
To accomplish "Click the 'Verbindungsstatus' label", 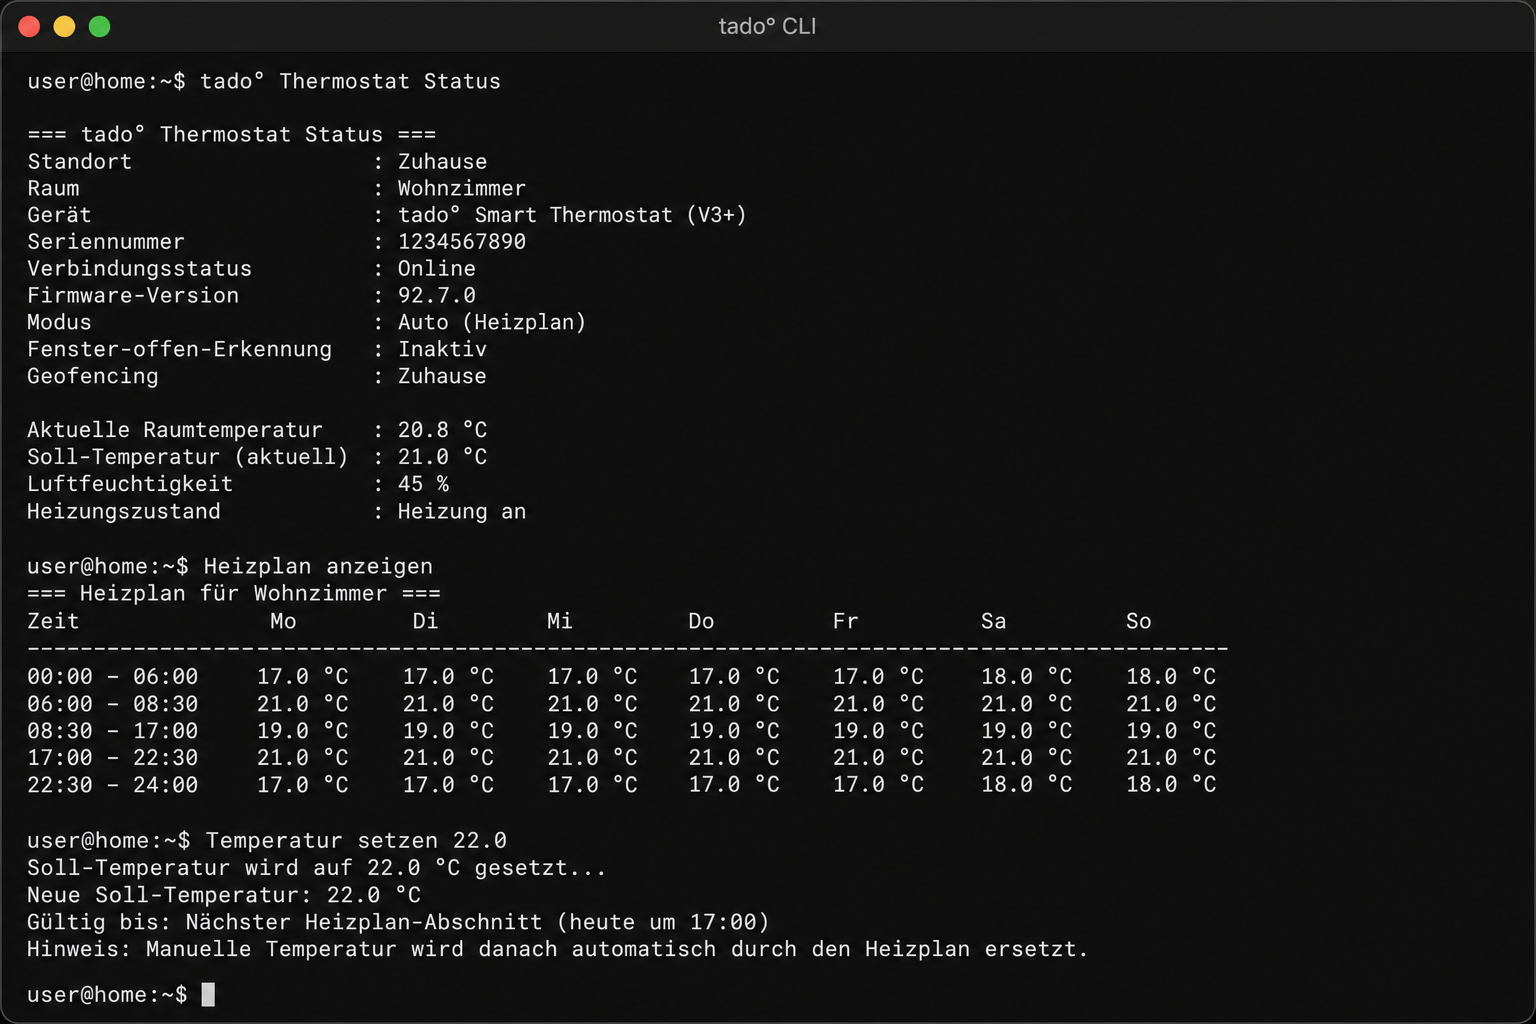I will click(139, 269).
